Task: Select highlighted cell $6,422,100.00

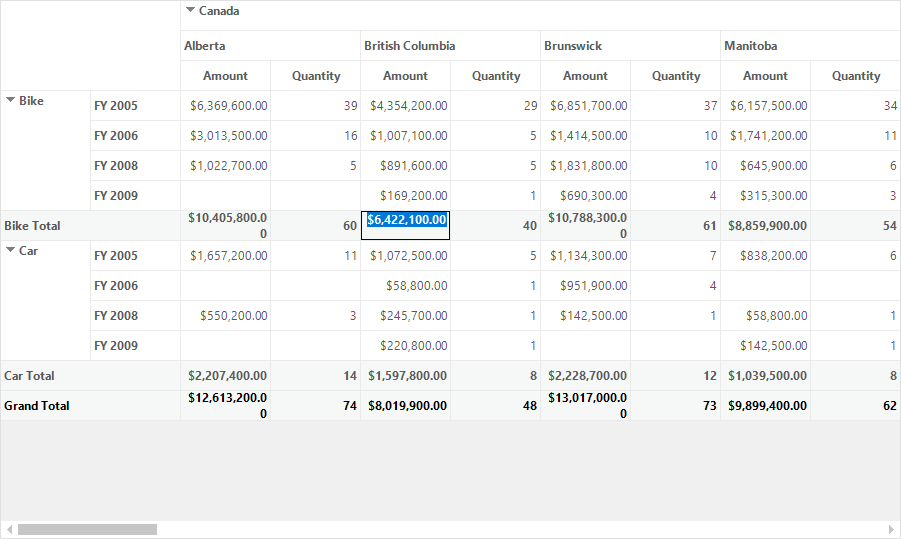Action: (406, 225)
